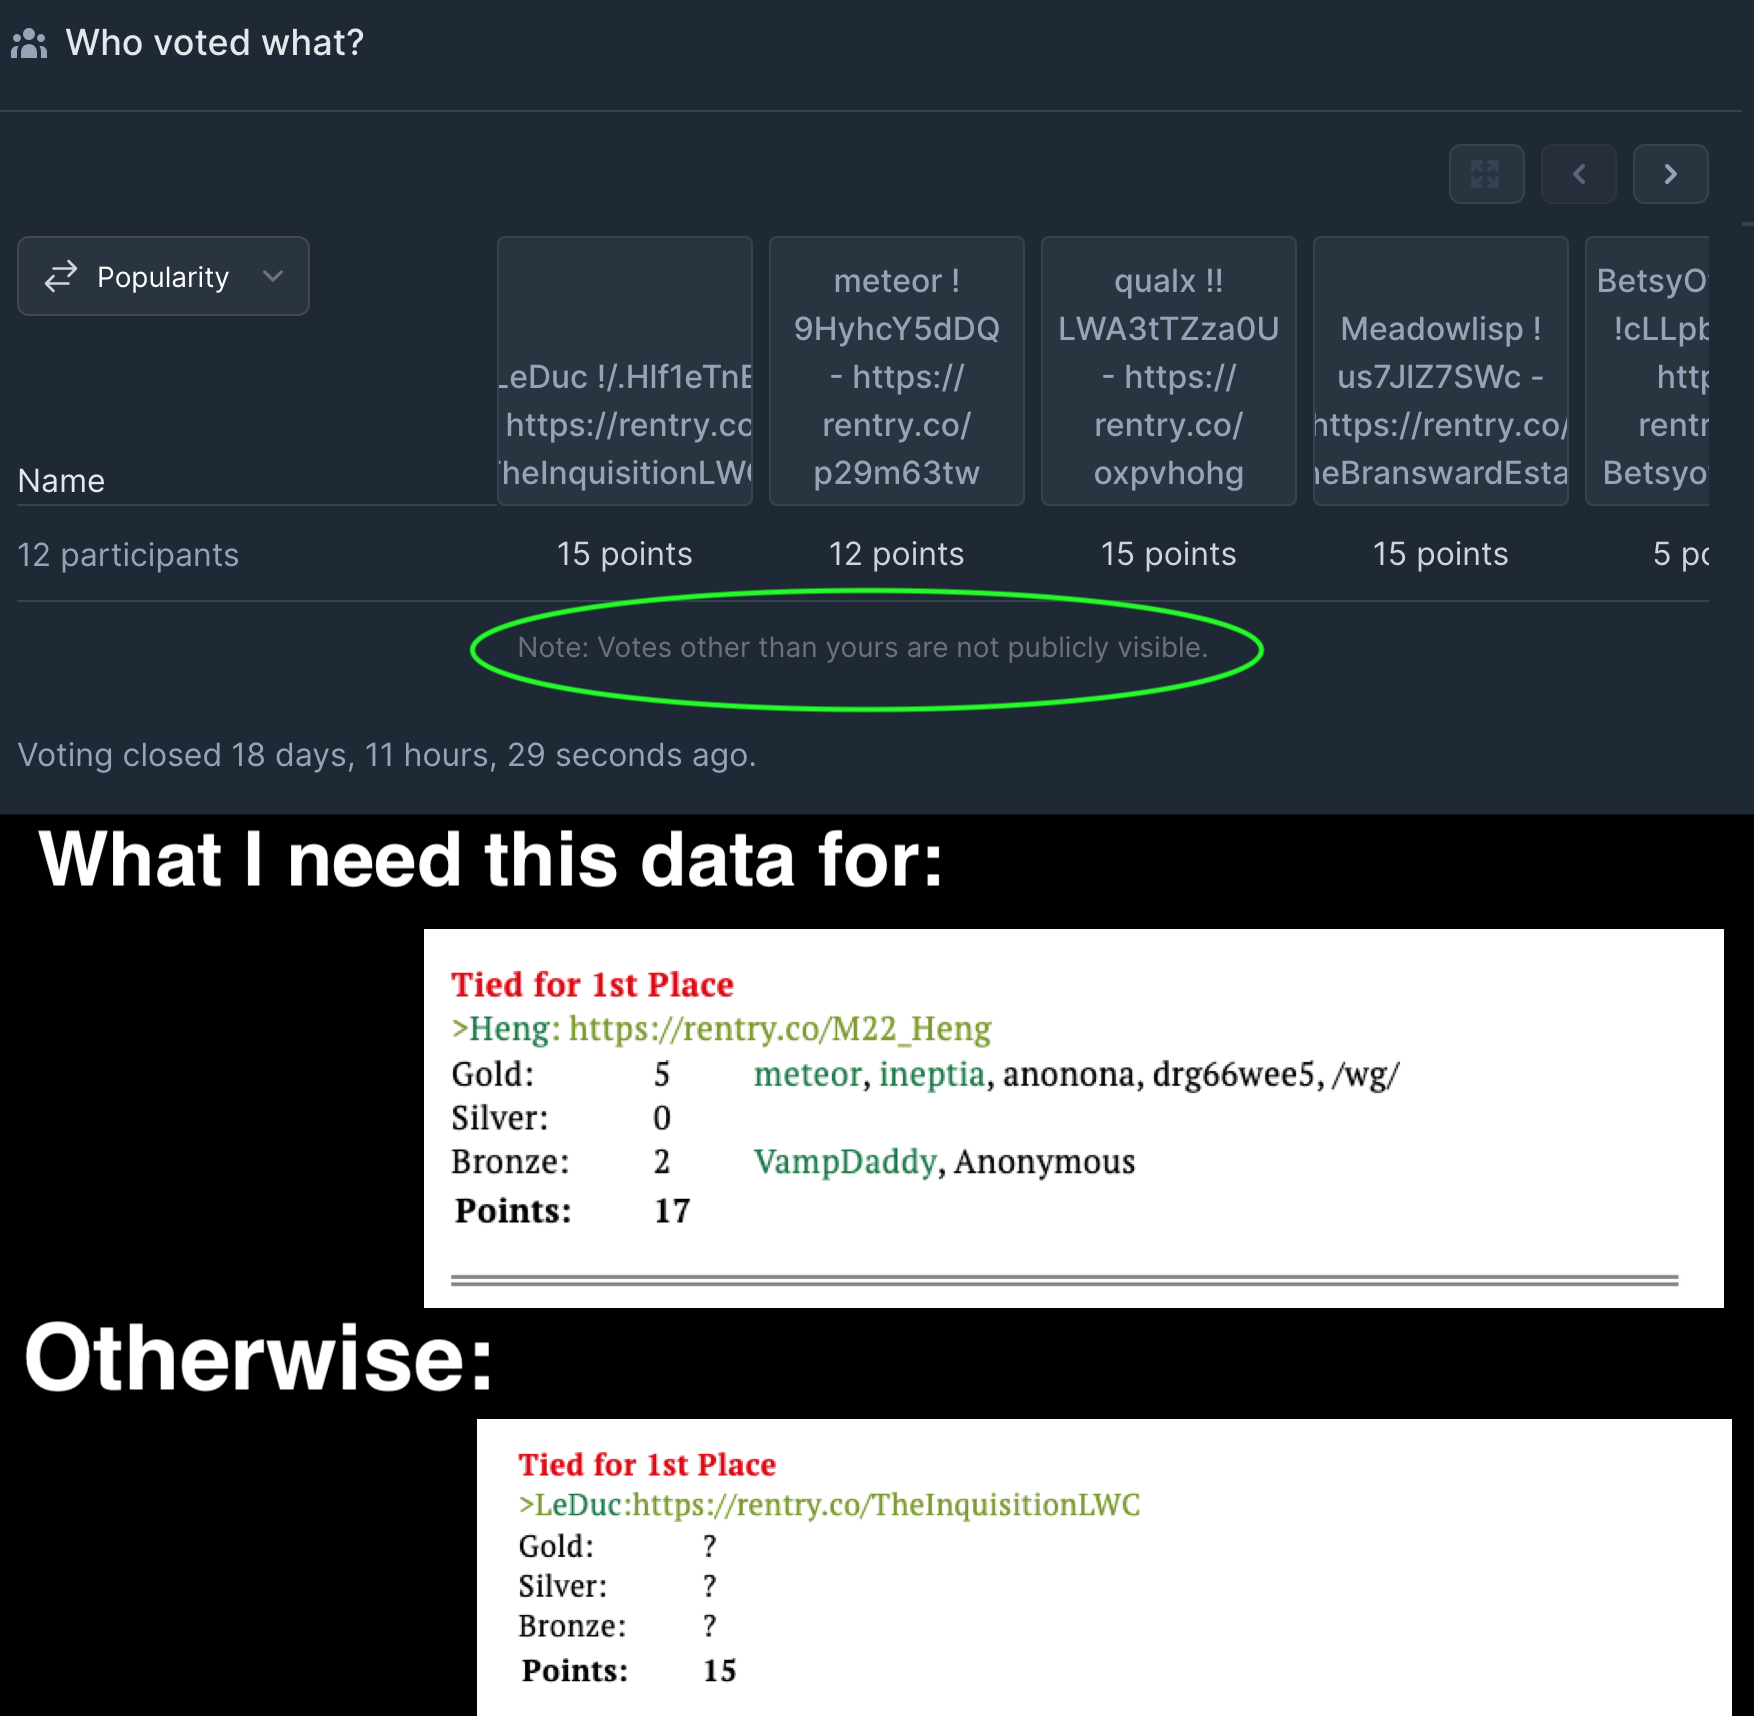Select the Meadowlisp us7JIZ7SWc option card

1441,371
